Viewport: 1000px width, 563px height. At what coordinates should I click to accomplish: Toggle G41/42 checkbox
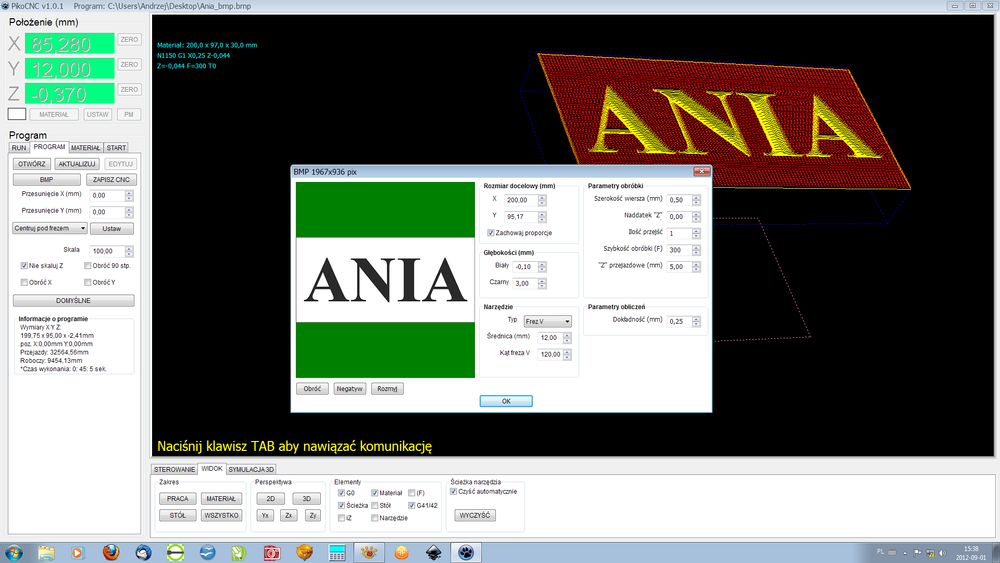(411, 505)
